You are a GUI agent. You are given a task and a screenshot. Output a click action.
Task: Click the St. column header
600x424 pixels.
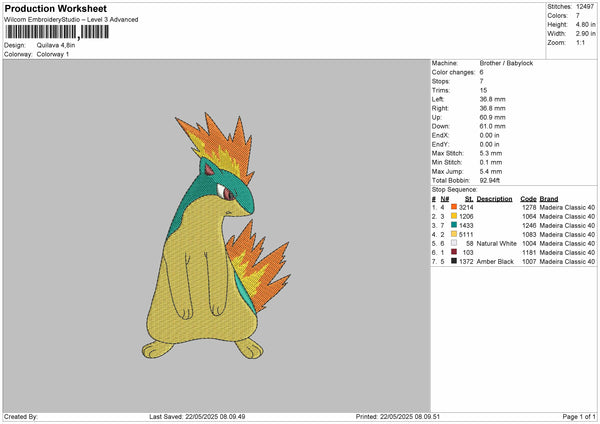pos(469,199)
